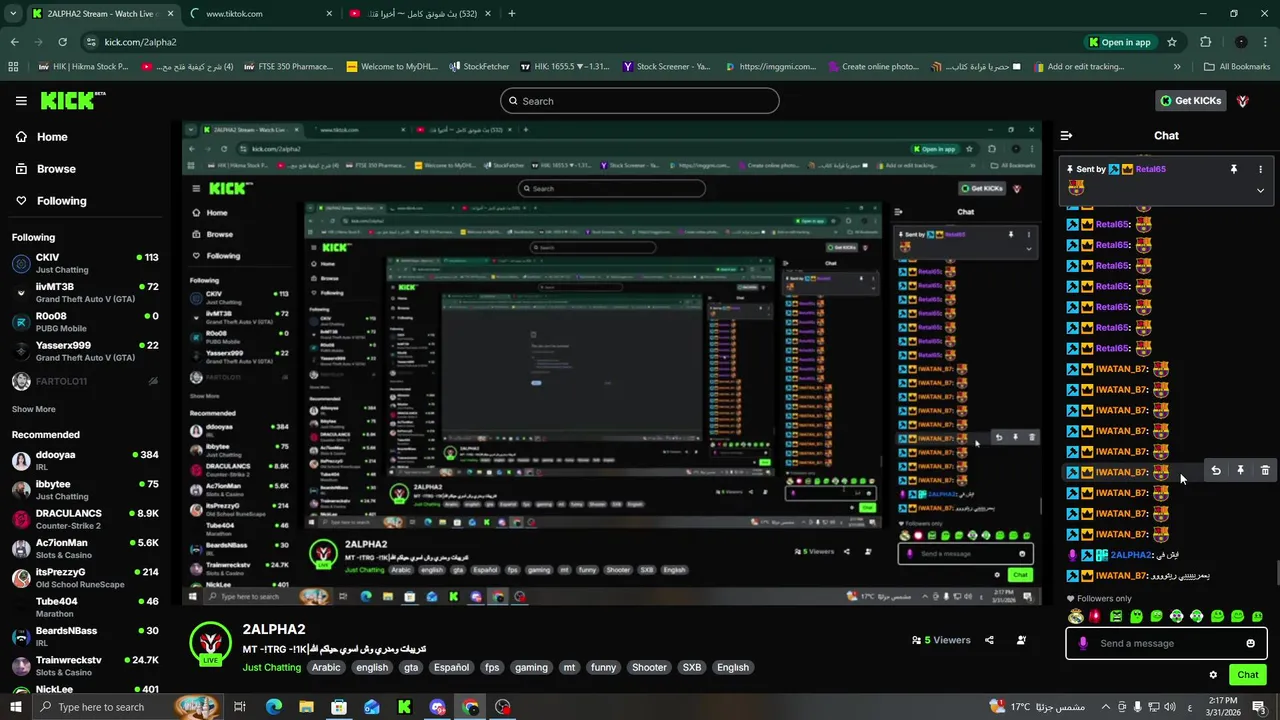
Task: Open Microsoft Edge from the taskbar
Action: coord(274,707)
